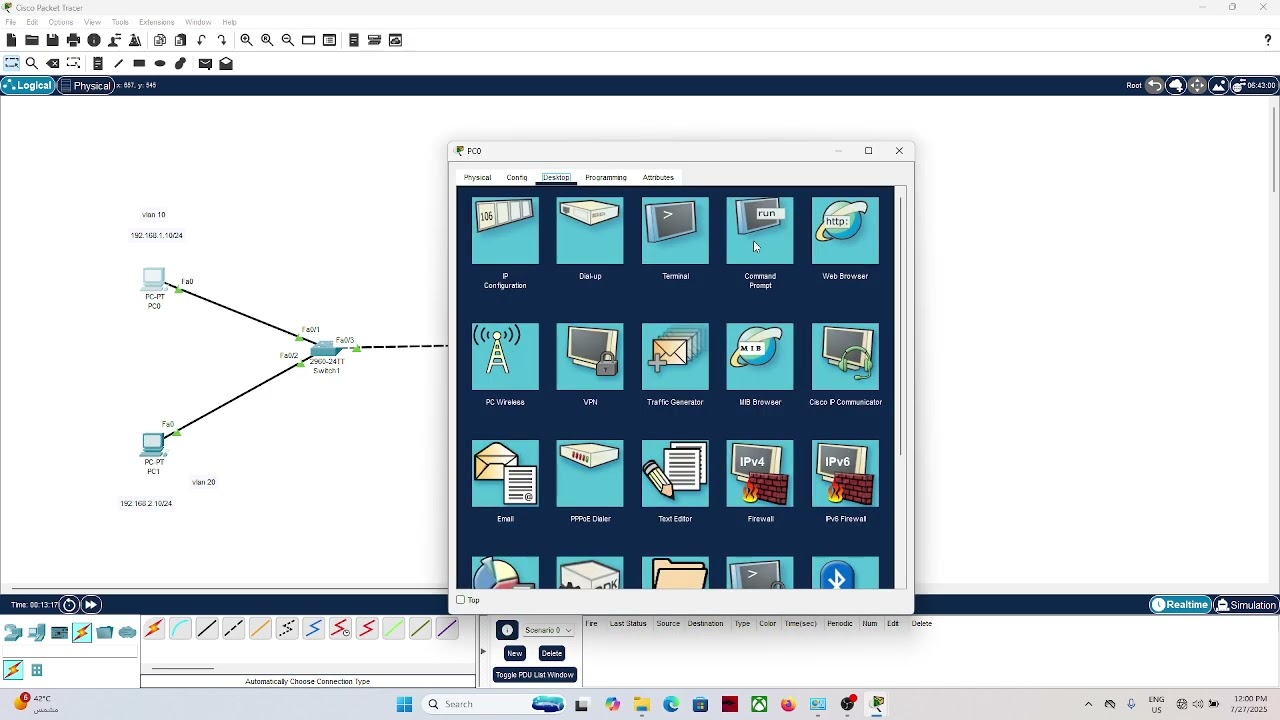The width and height of the screenshot is (1280, 720).
Task: Click the Delete scenario button
Action: [x=552, y=653]
